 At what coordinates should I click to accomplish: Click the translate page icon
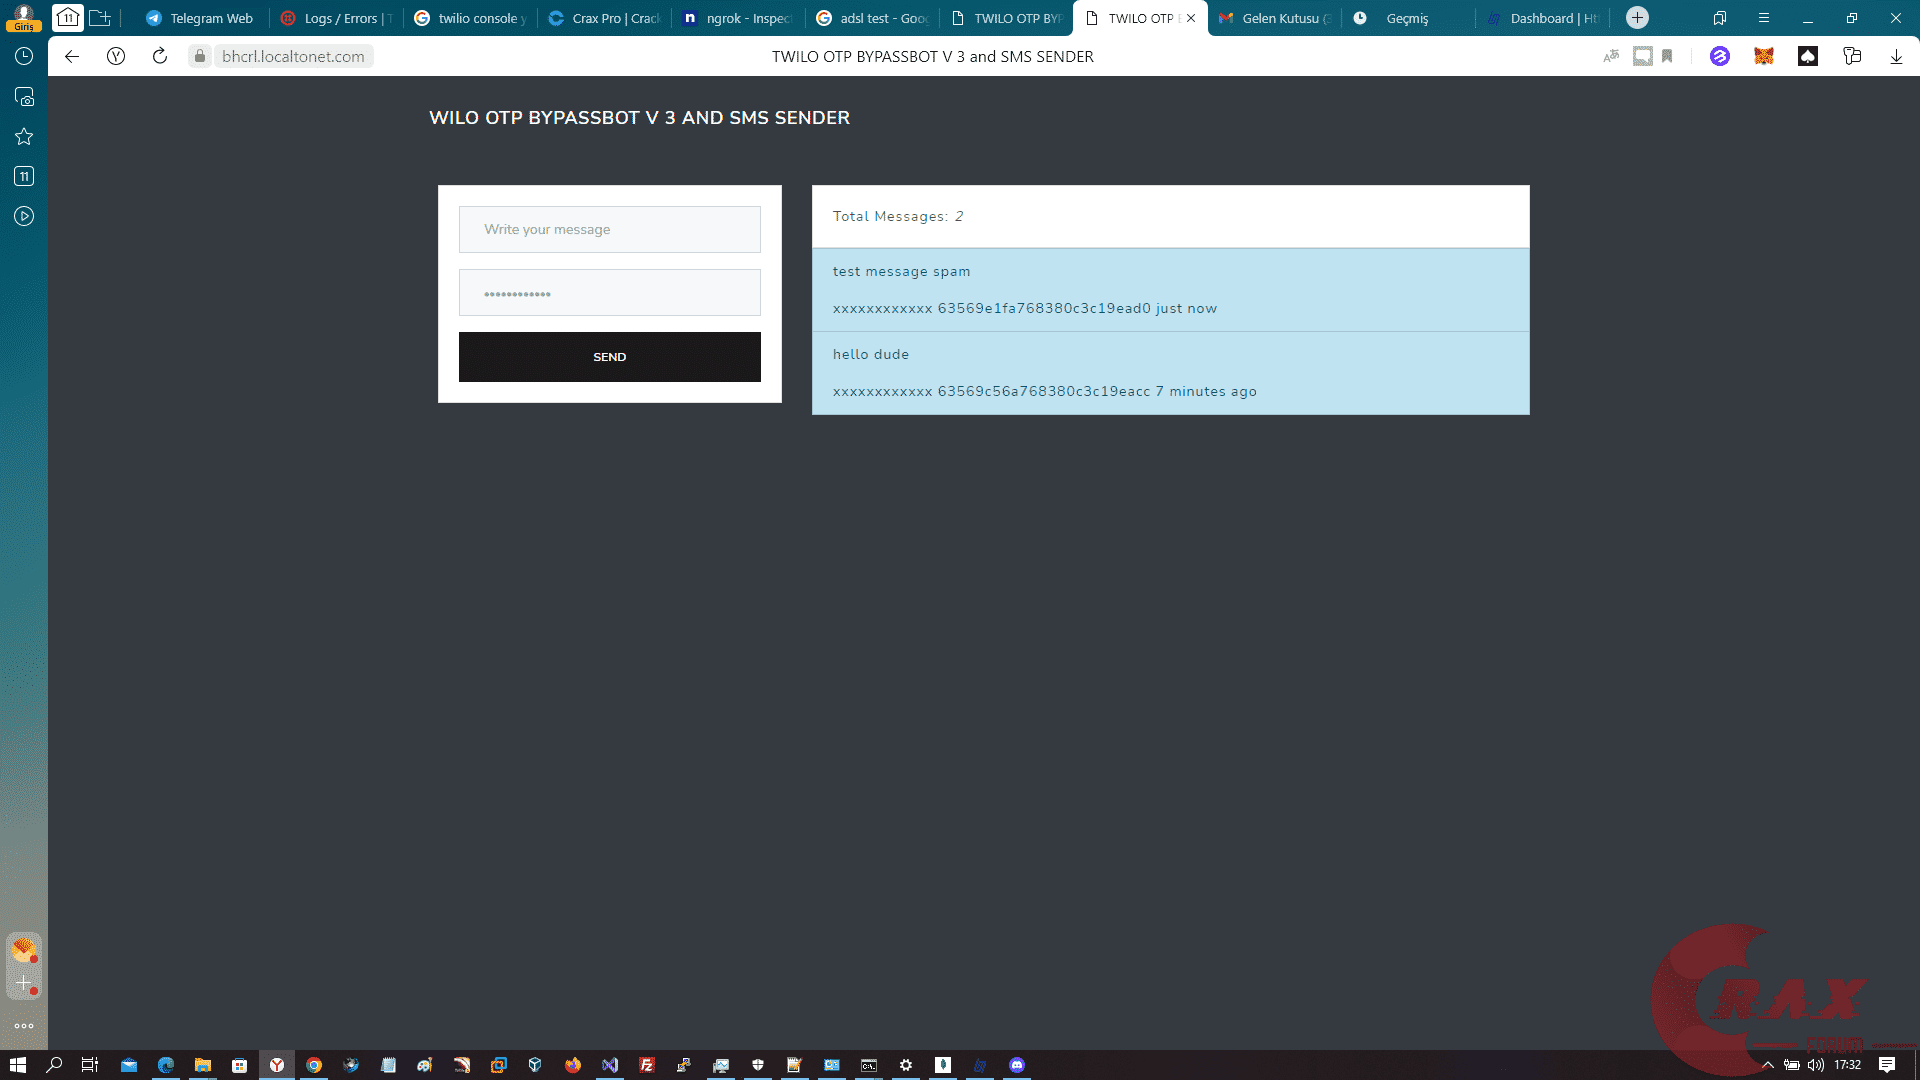[x=1612, y=57]
